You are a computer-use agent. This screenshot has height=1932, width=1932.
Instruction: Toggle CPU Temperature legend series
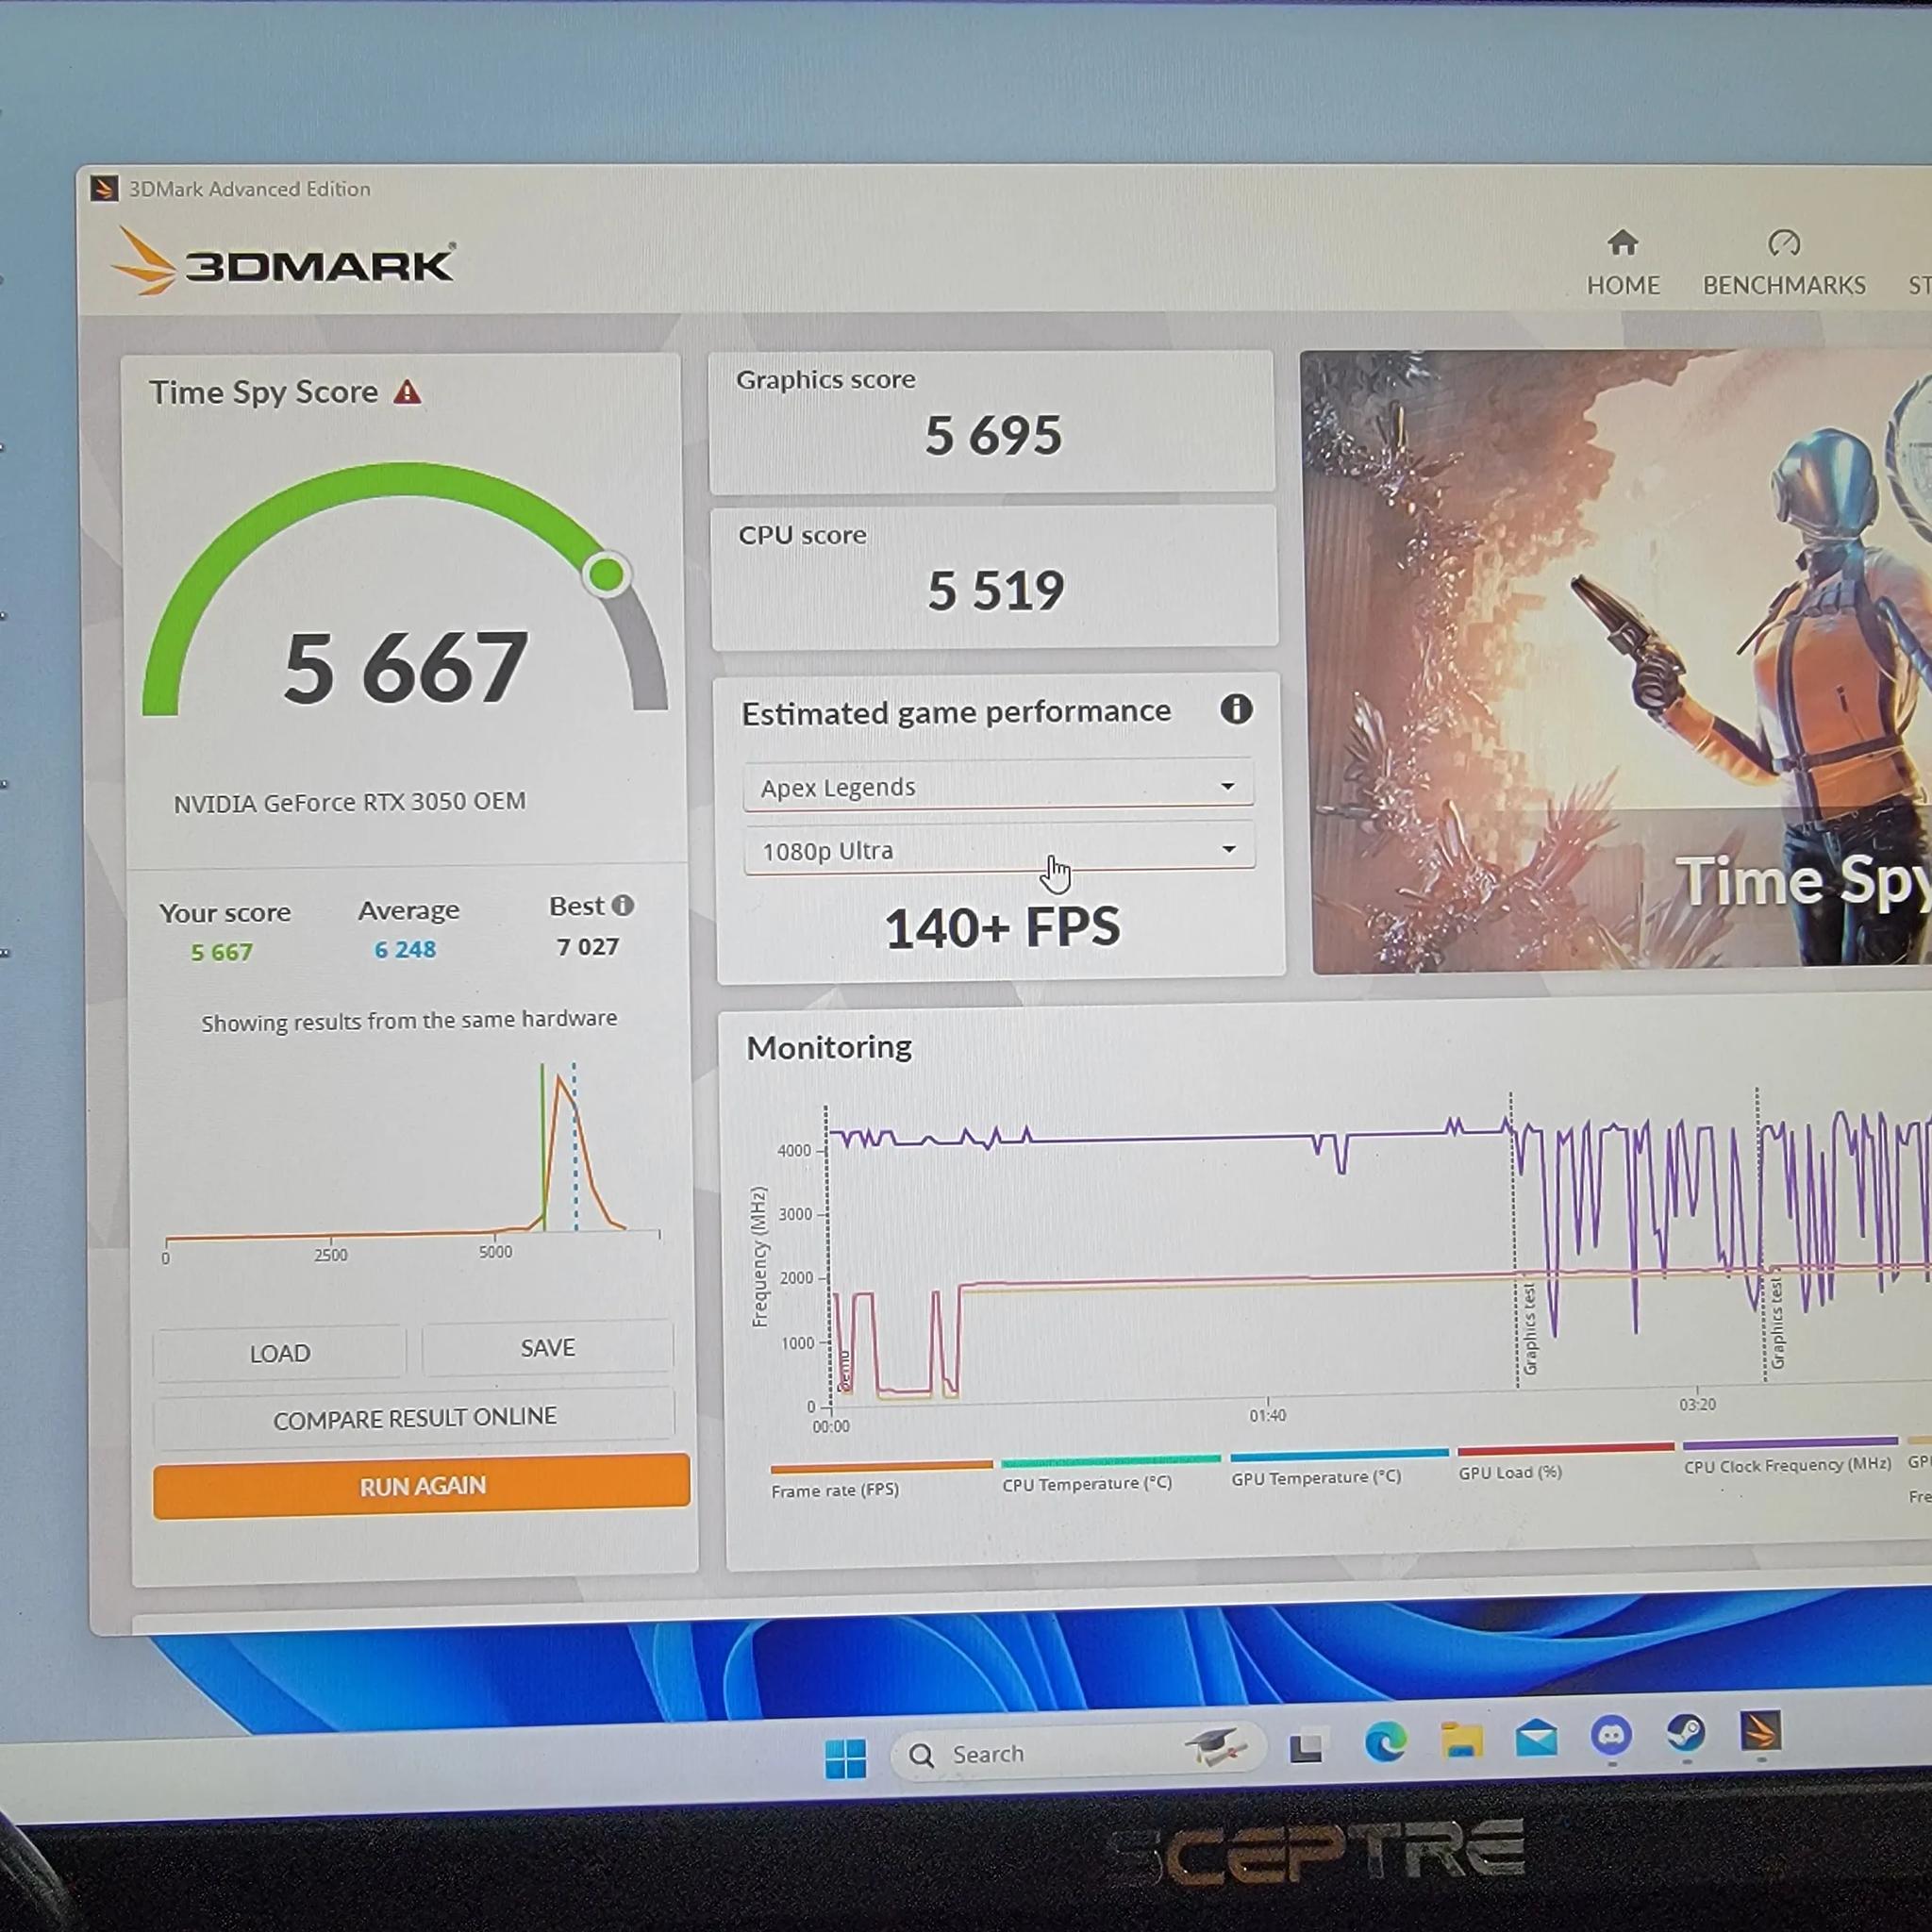(x=1087, y=1483)
